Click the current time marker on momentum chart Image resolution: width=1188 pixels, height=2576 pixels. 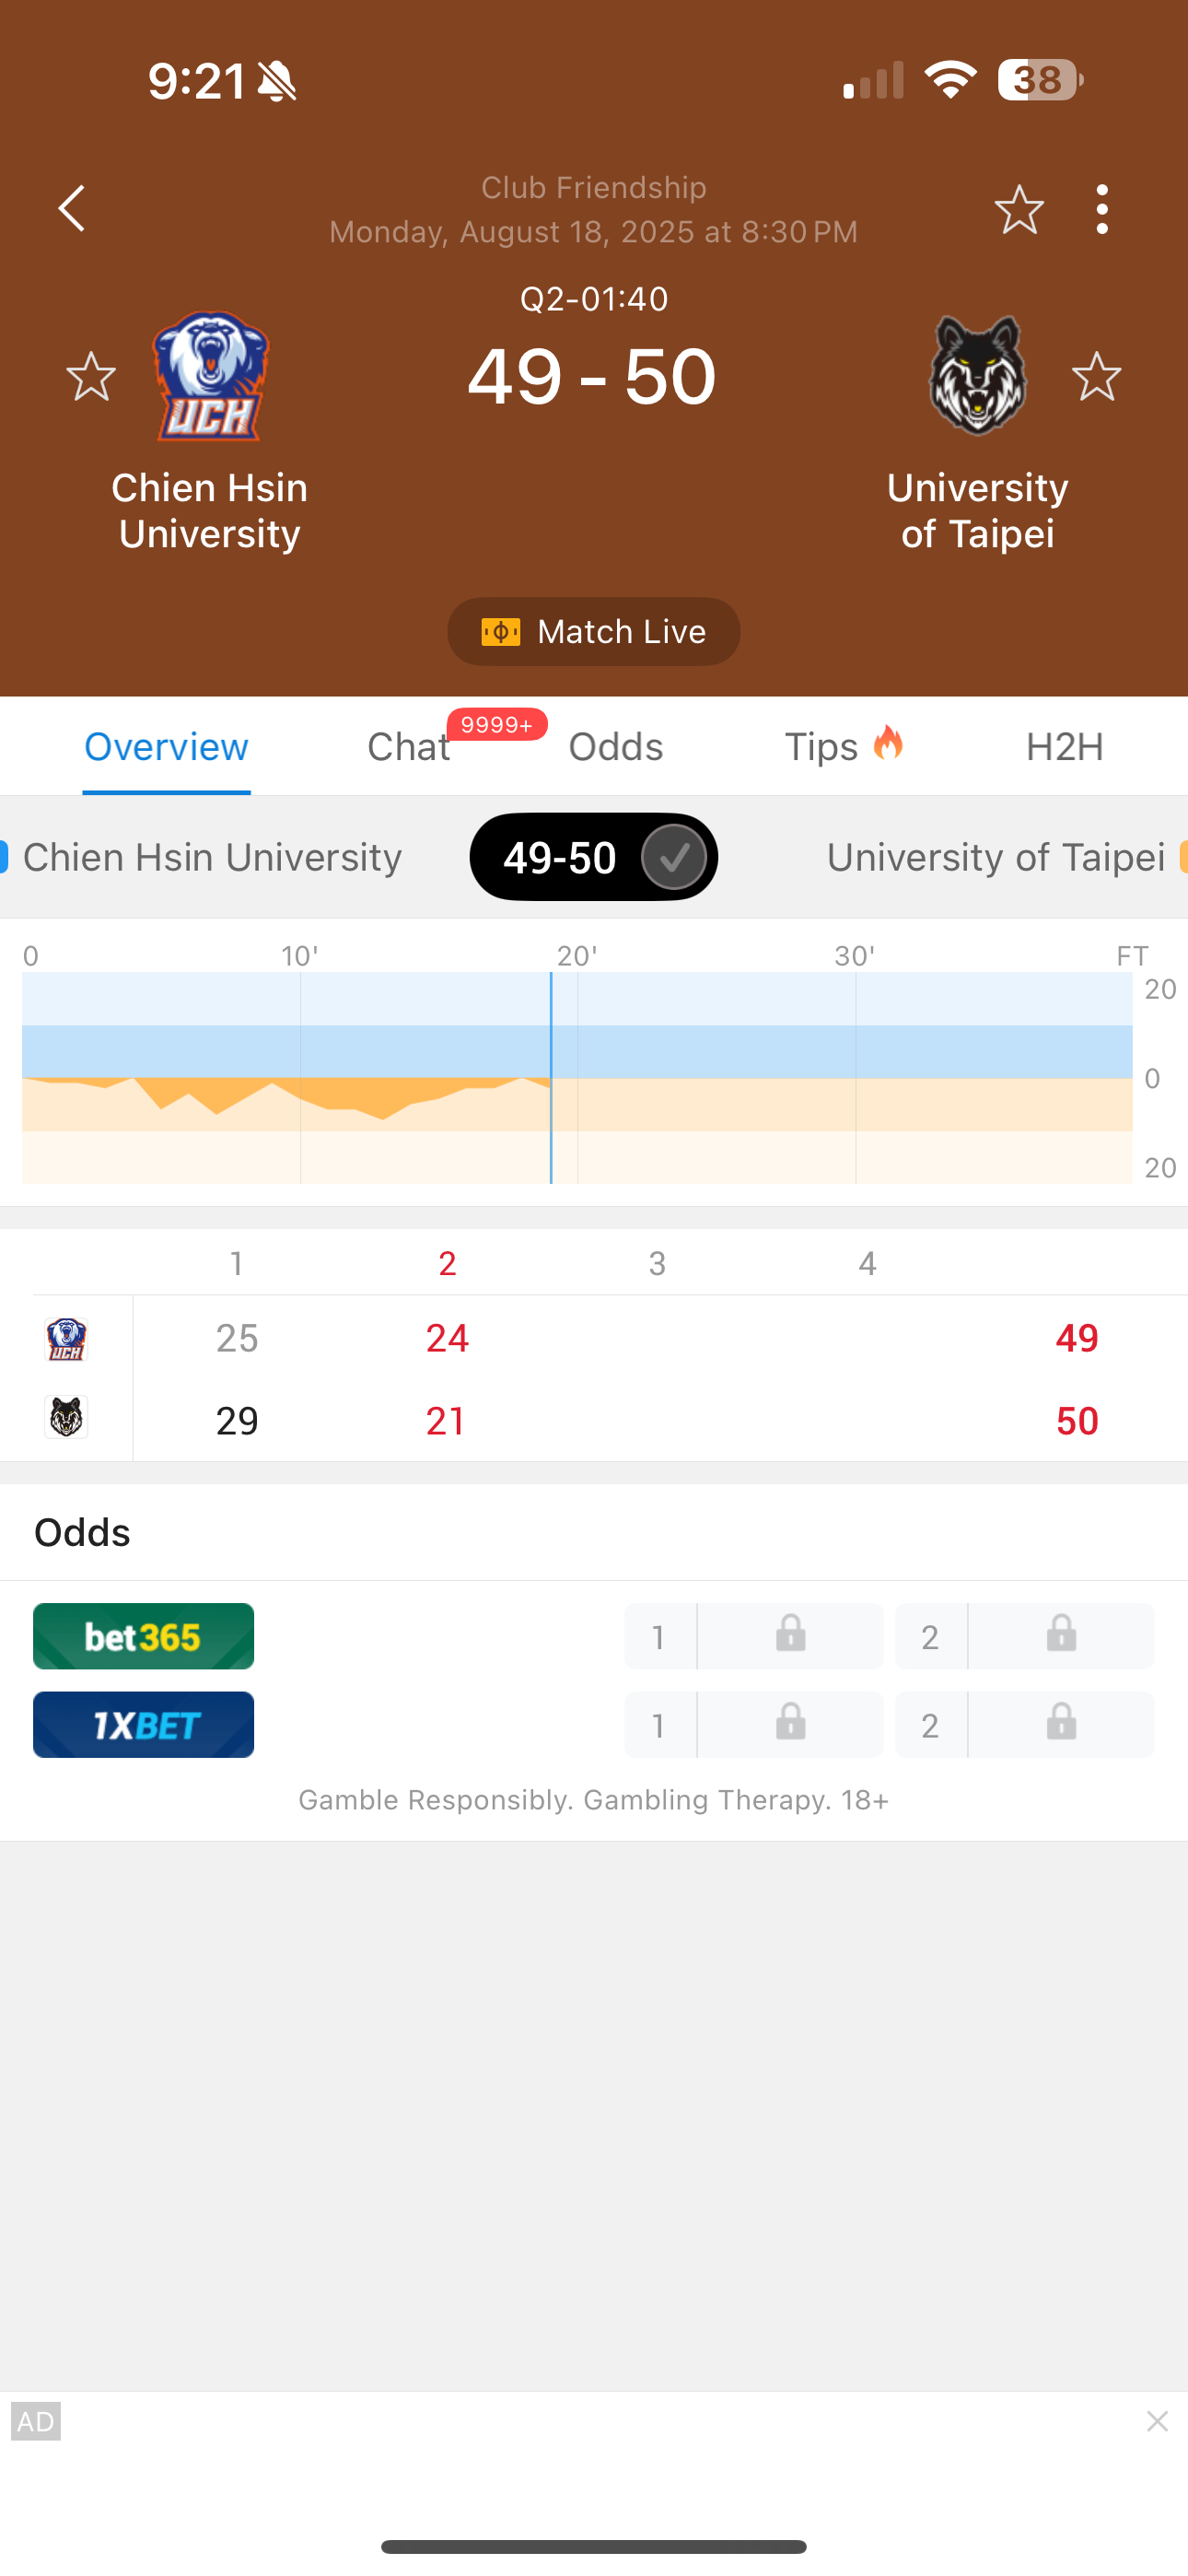[551, 1078]
